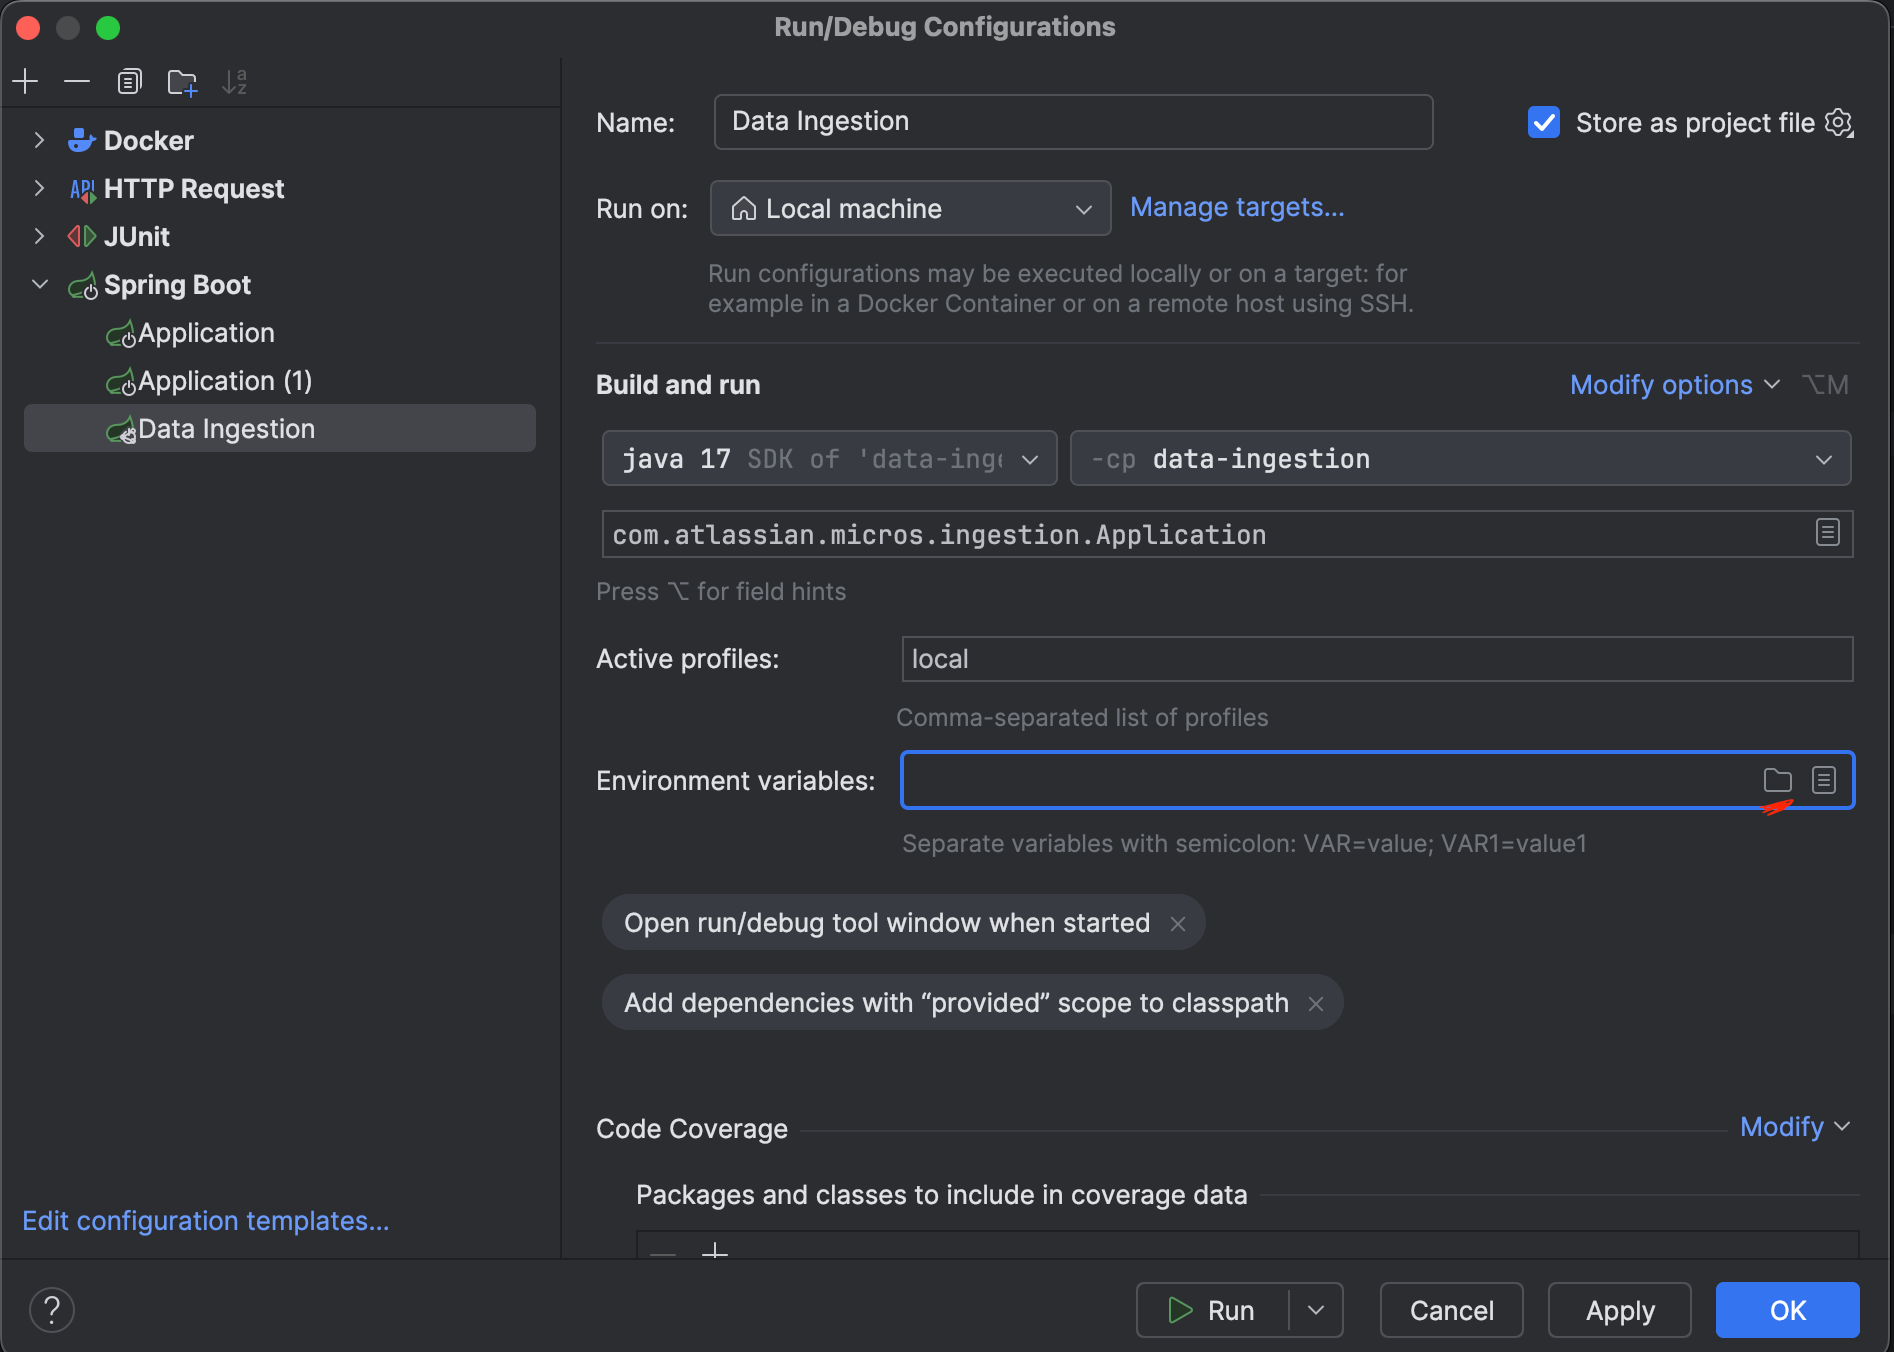The height and width of the screenshot is (1352, 1894).
Task: Remove selected configuration with minus icon
Action: coord(77,81)
